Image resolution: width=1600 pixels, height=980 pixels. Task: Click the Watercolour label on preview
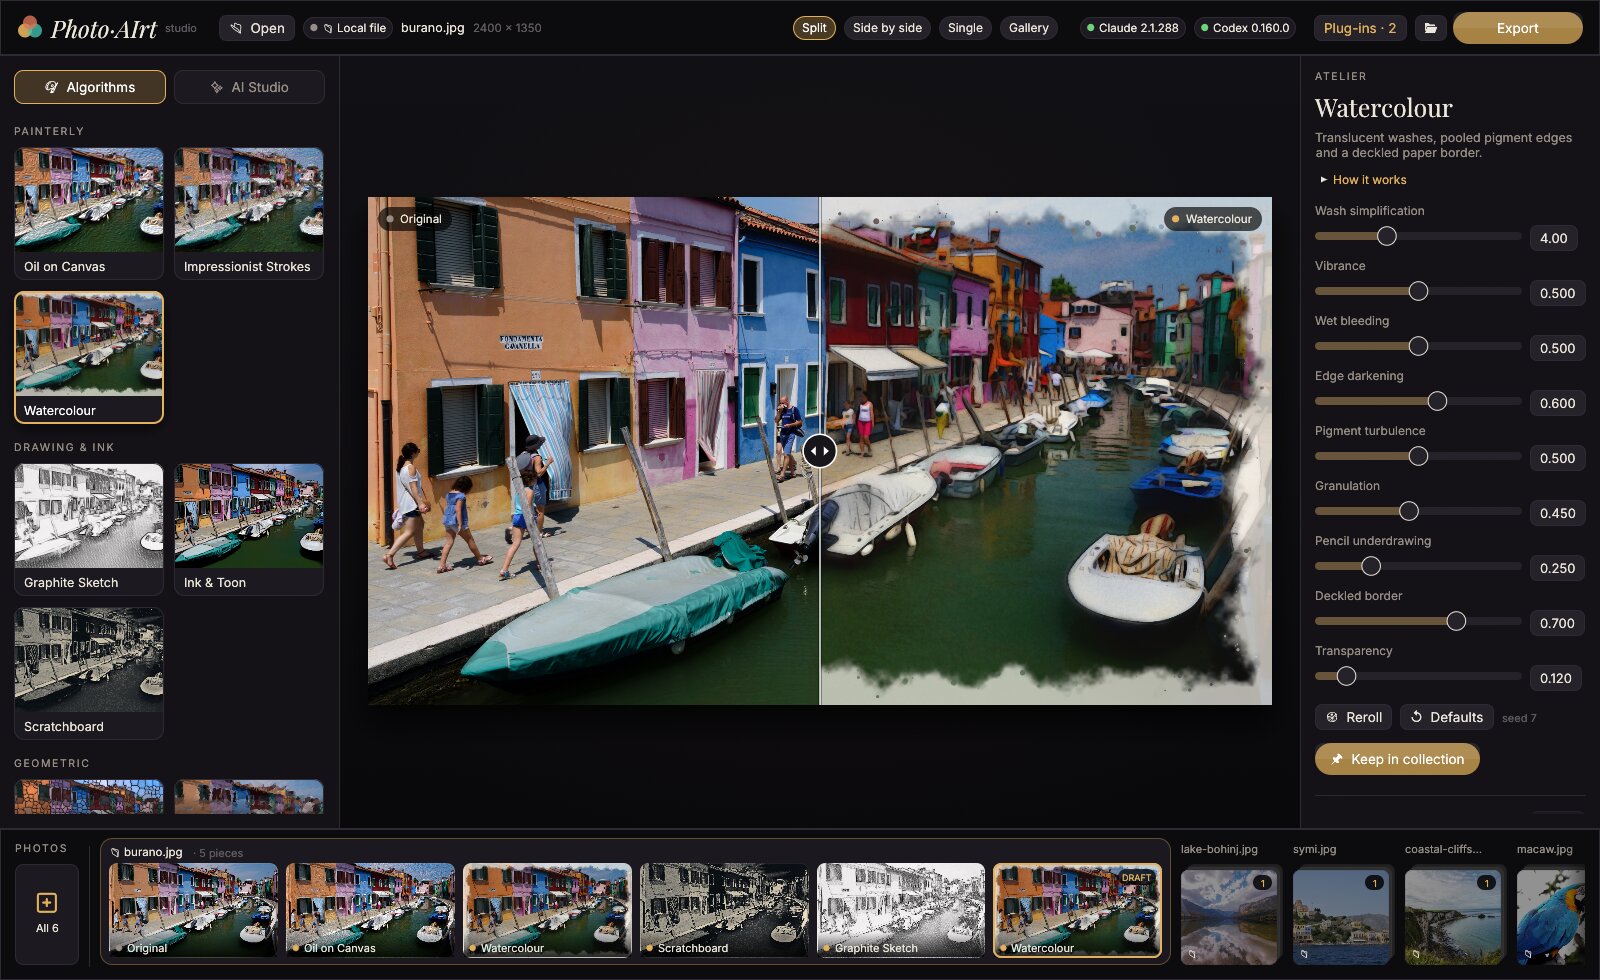[x=1212, y=219]
